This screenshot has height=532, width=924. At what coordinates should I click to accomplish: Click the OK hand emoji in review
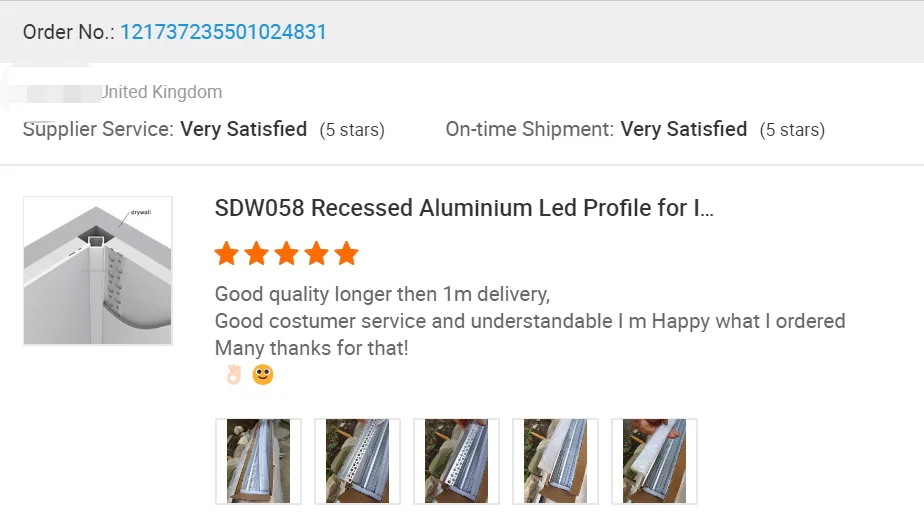pyautogui.click(x=234, y=376)
